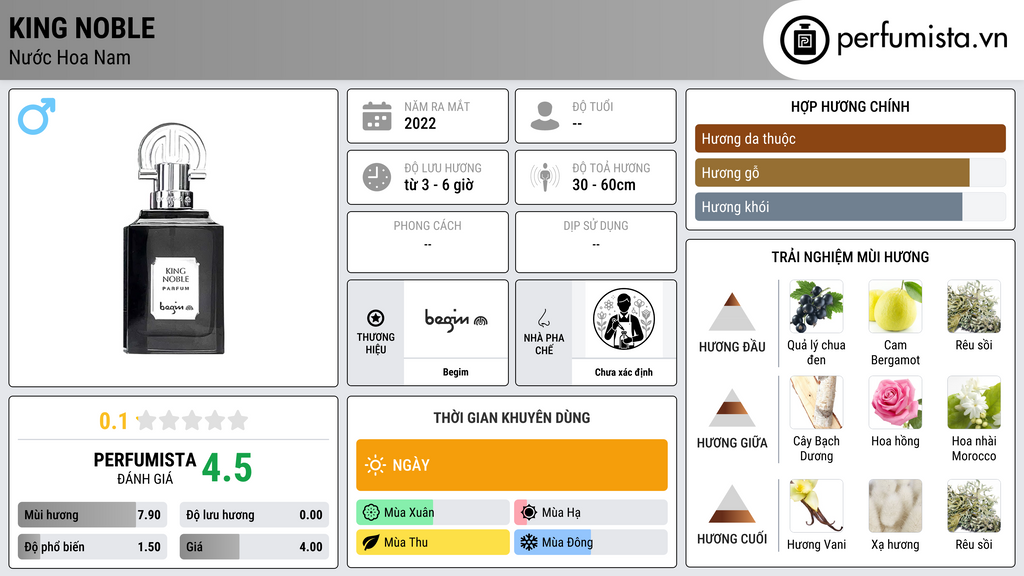Click the clock icon beside Độ lưu hương
The height and width of the screenshot is (576, 1024).
click(377, 177)
